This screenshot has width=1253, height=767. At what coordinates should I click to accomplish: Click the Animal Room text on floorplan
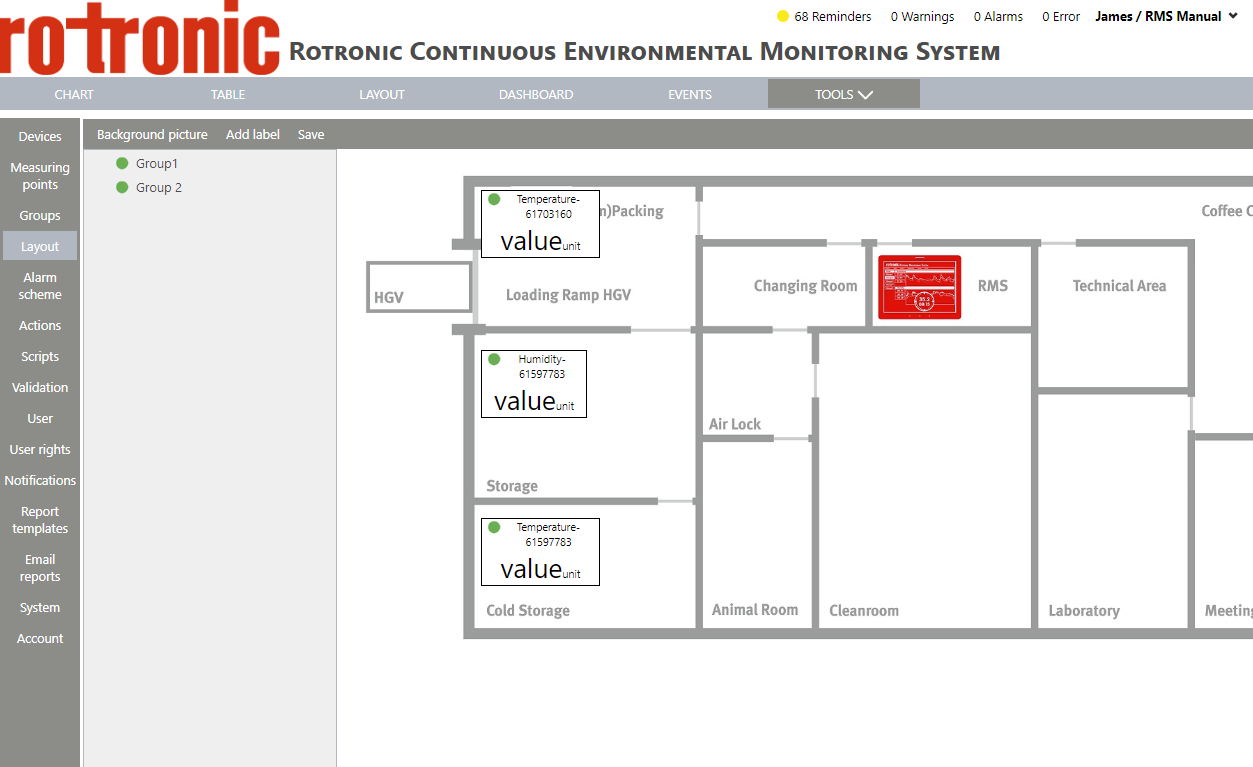coord(755,610)
